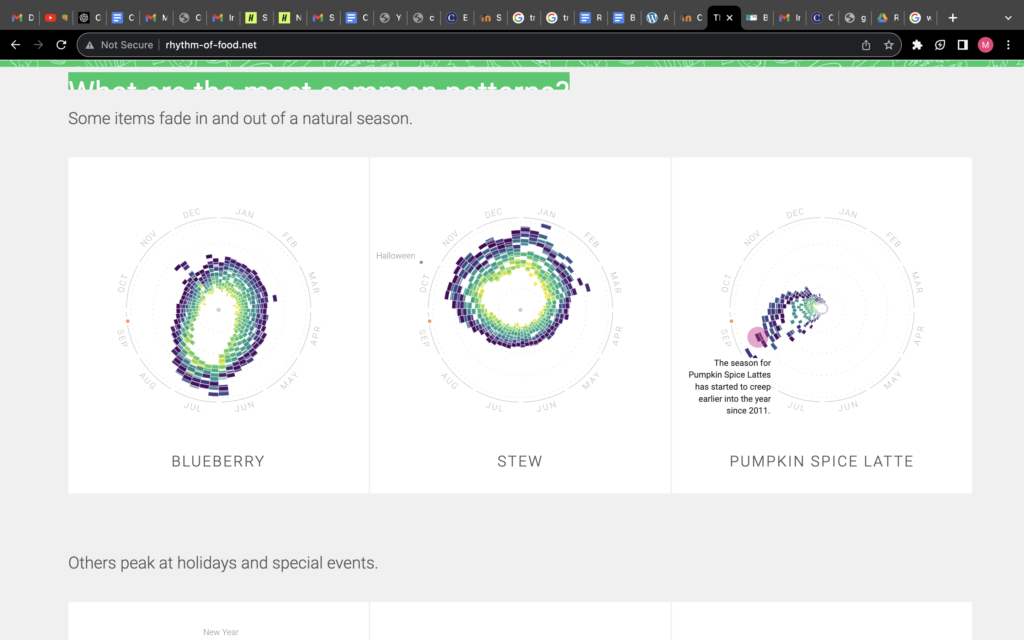This screenshot has width=1024, height=640.
Task: Switch to the blue C tab labeled E
Action: (457, 18)
